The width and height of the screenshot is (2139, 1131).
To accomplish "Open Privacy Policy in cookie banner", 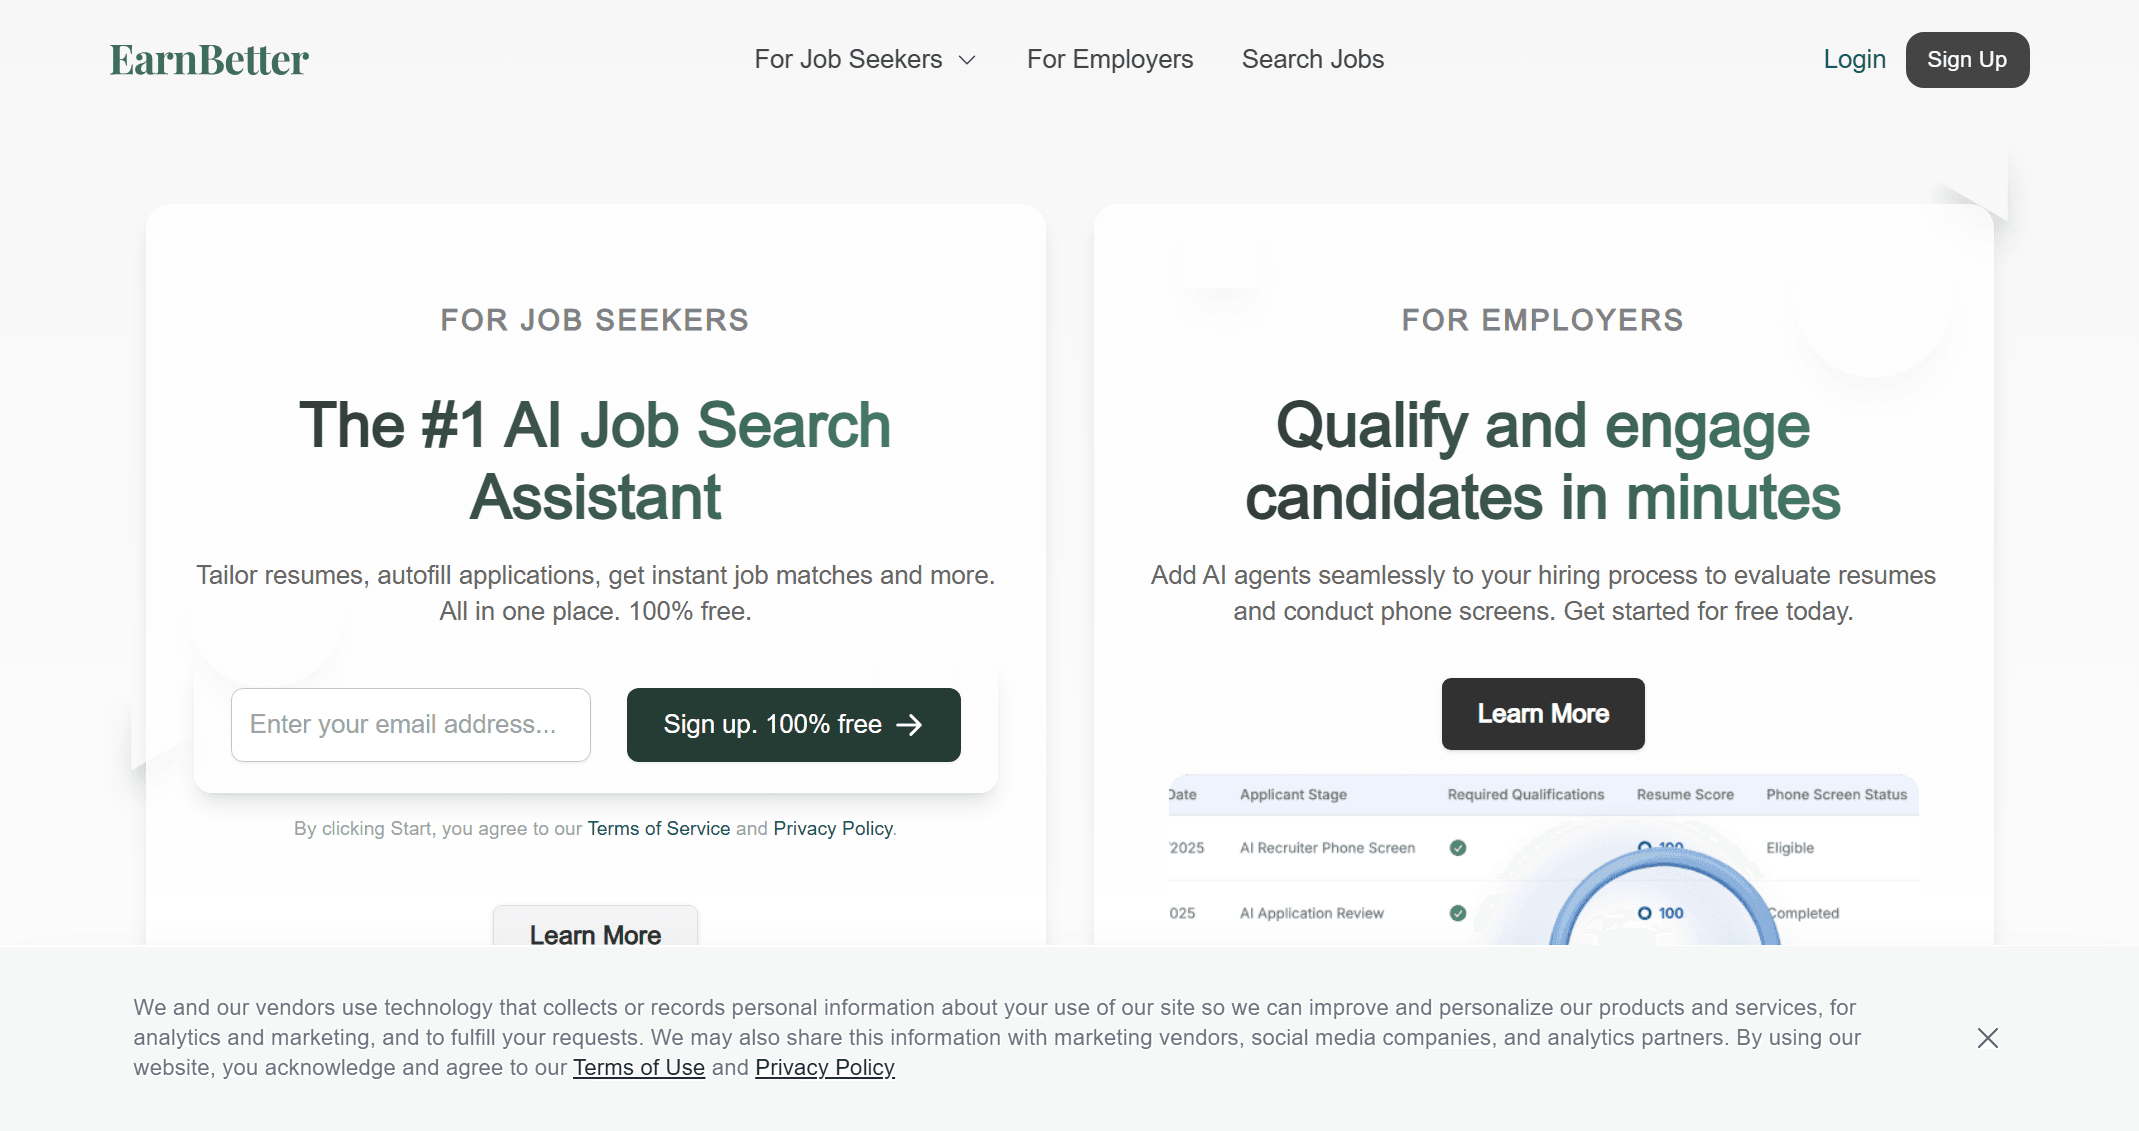I will 824,1068.
